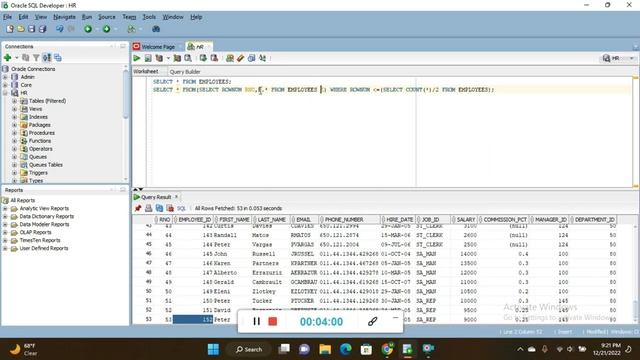The width and height of the screenshot is (640, 360).
Task: Click the SQL link in Query Result toolbar
Action: (181, 208)
